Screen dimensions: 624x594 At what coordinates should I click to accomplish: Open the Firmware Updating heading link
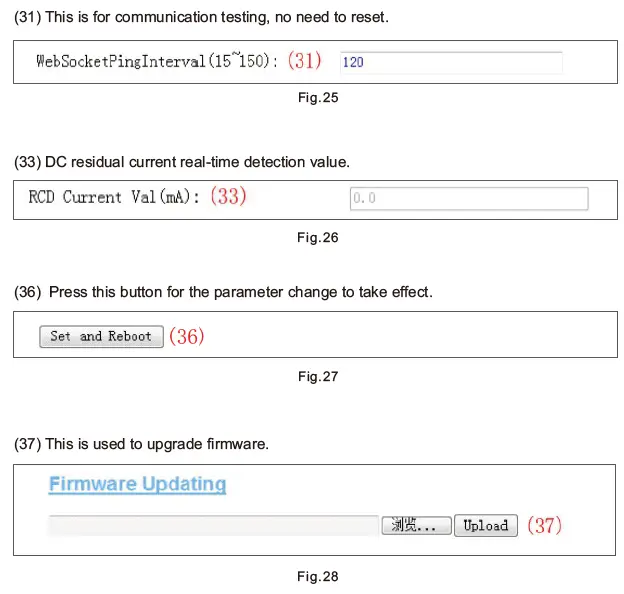(137, 485)
